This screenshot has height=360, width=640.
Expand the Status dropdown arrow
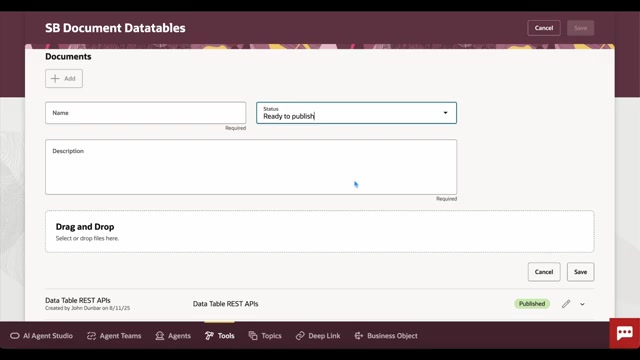445,113
